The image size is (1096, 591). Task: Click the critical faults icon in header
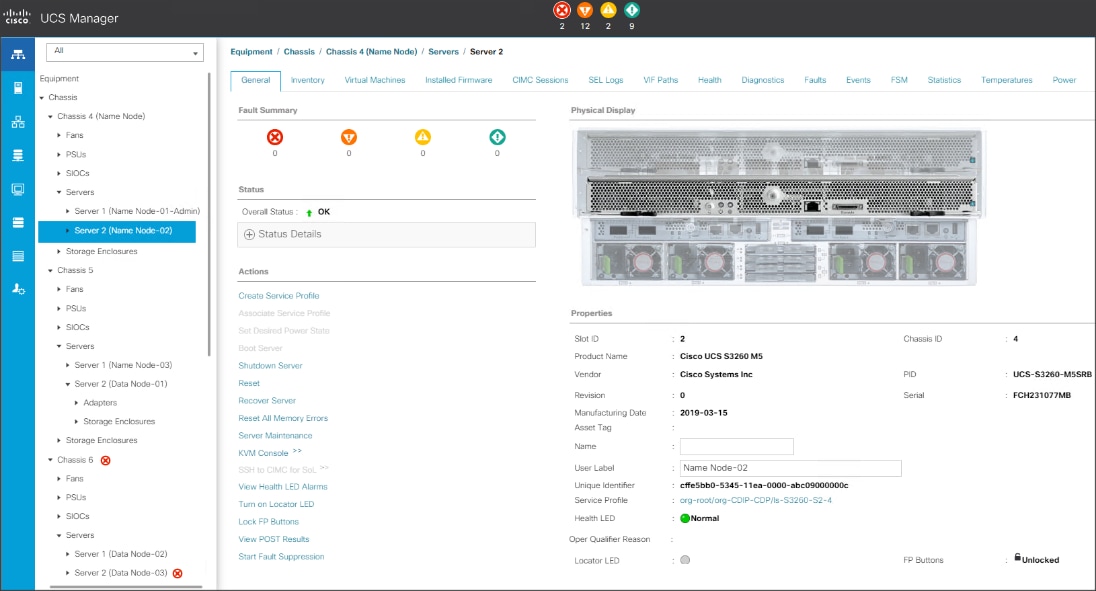(x=562, y=10)
